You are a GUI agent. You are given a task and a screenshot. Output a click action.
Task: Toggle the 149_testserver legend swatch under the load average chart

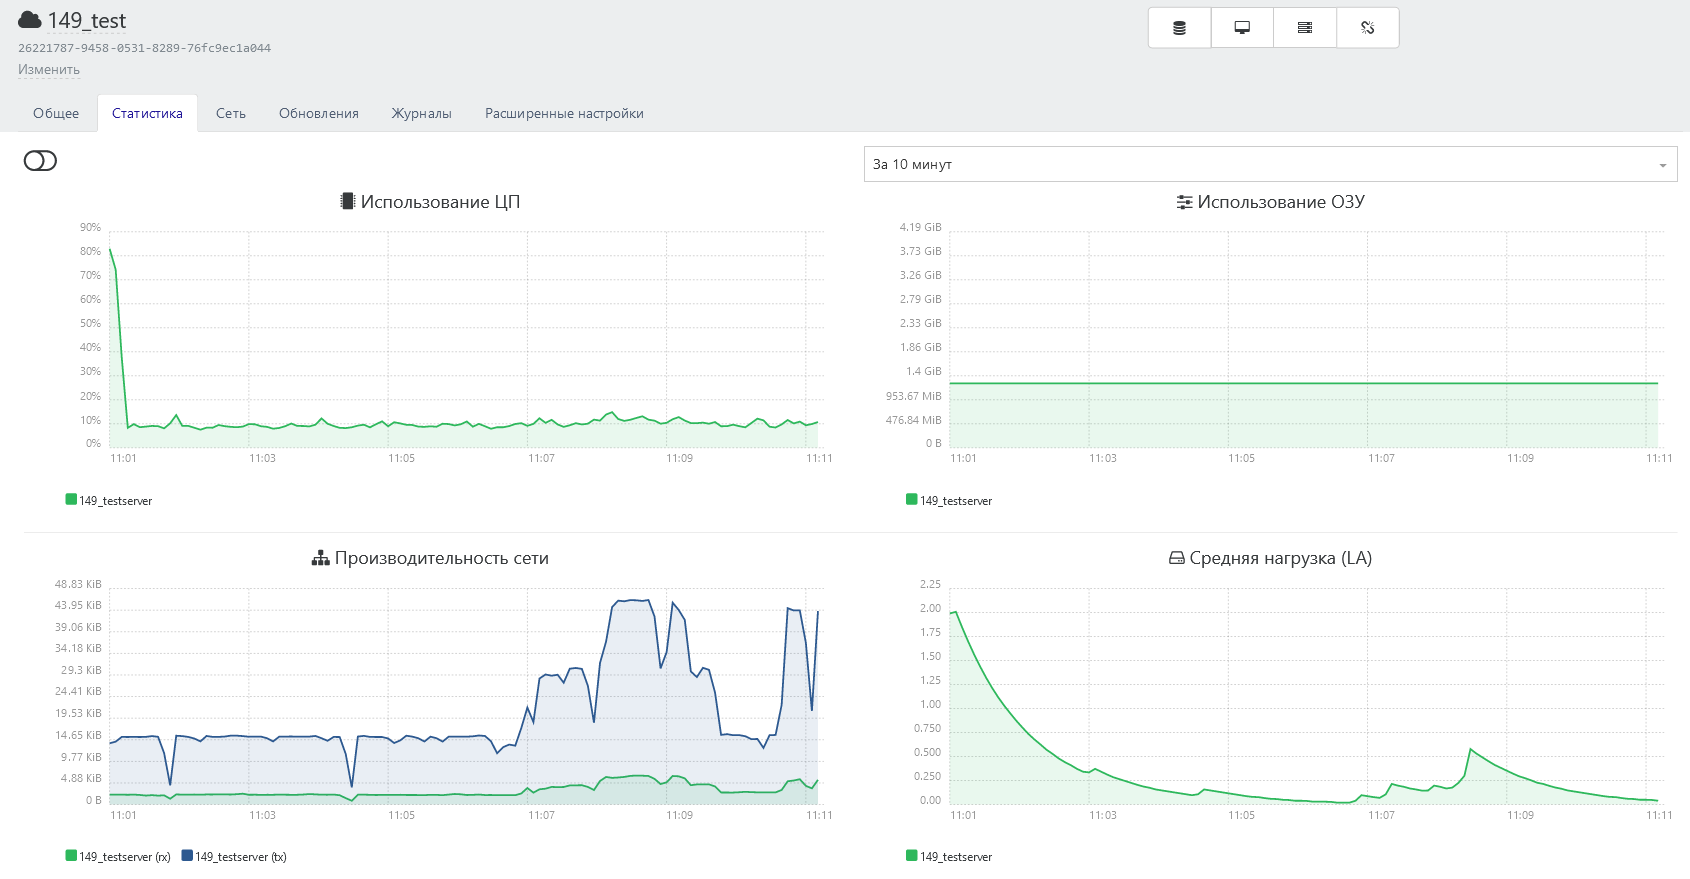point(912,855)
